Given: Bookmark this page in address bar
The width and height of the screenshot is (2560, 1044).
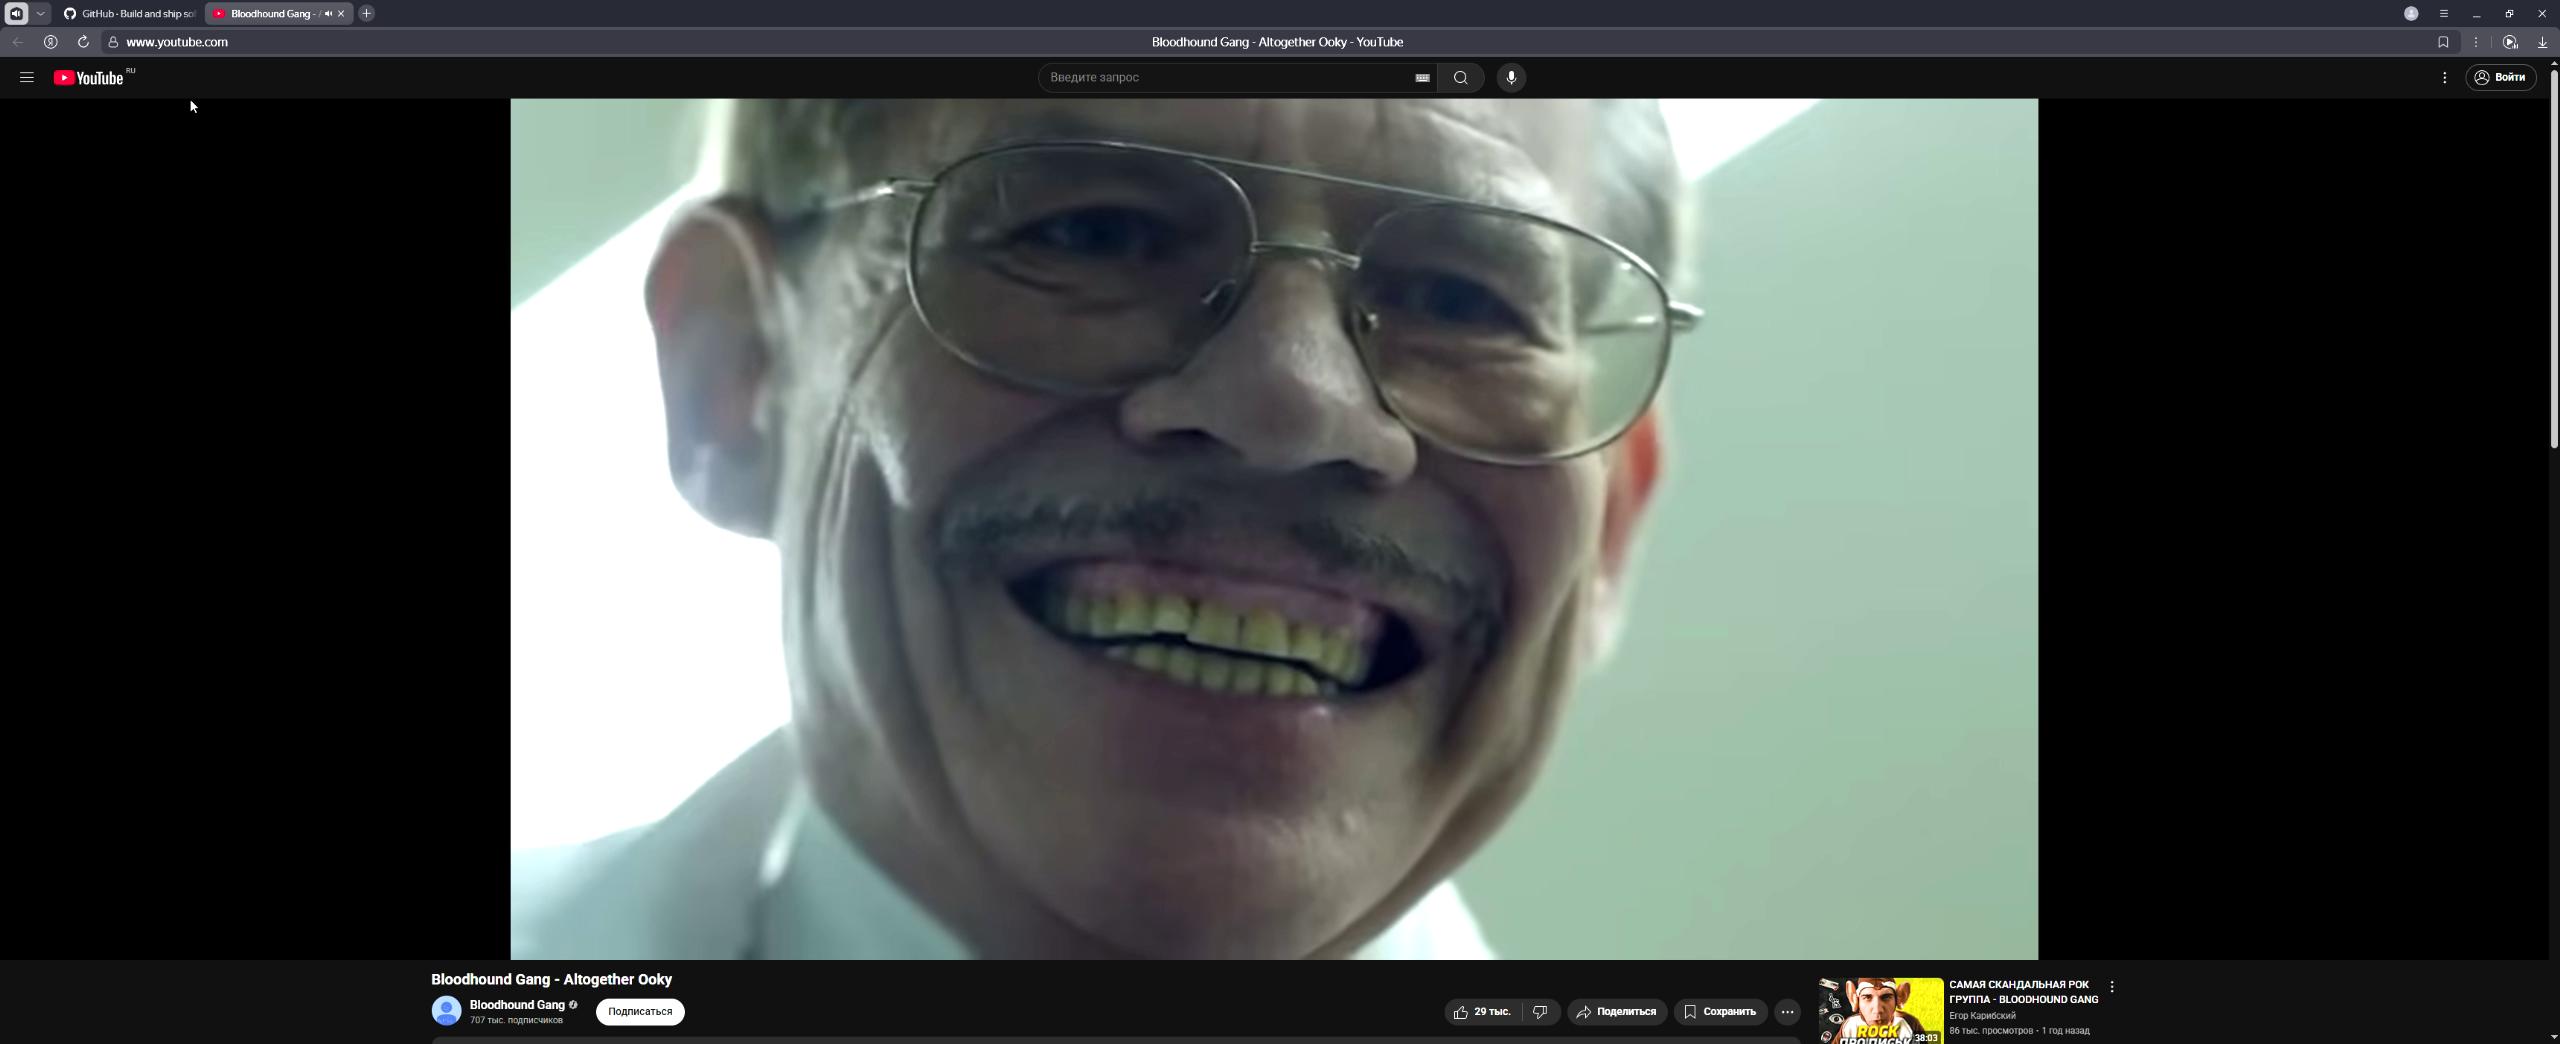Looking at the screenshot, I should 2443,42.
